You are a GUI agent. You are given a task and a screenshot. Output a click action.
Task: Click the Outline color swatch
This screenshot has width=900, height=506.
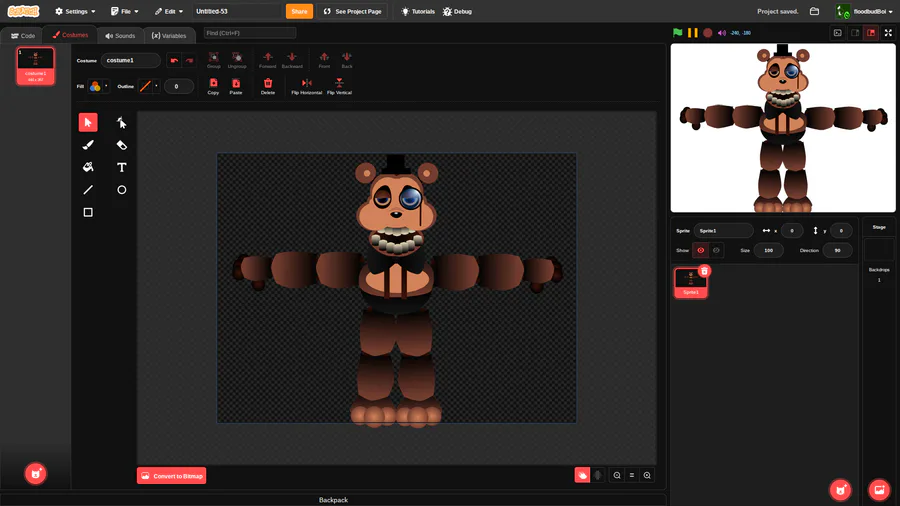(x=145, y=86)
